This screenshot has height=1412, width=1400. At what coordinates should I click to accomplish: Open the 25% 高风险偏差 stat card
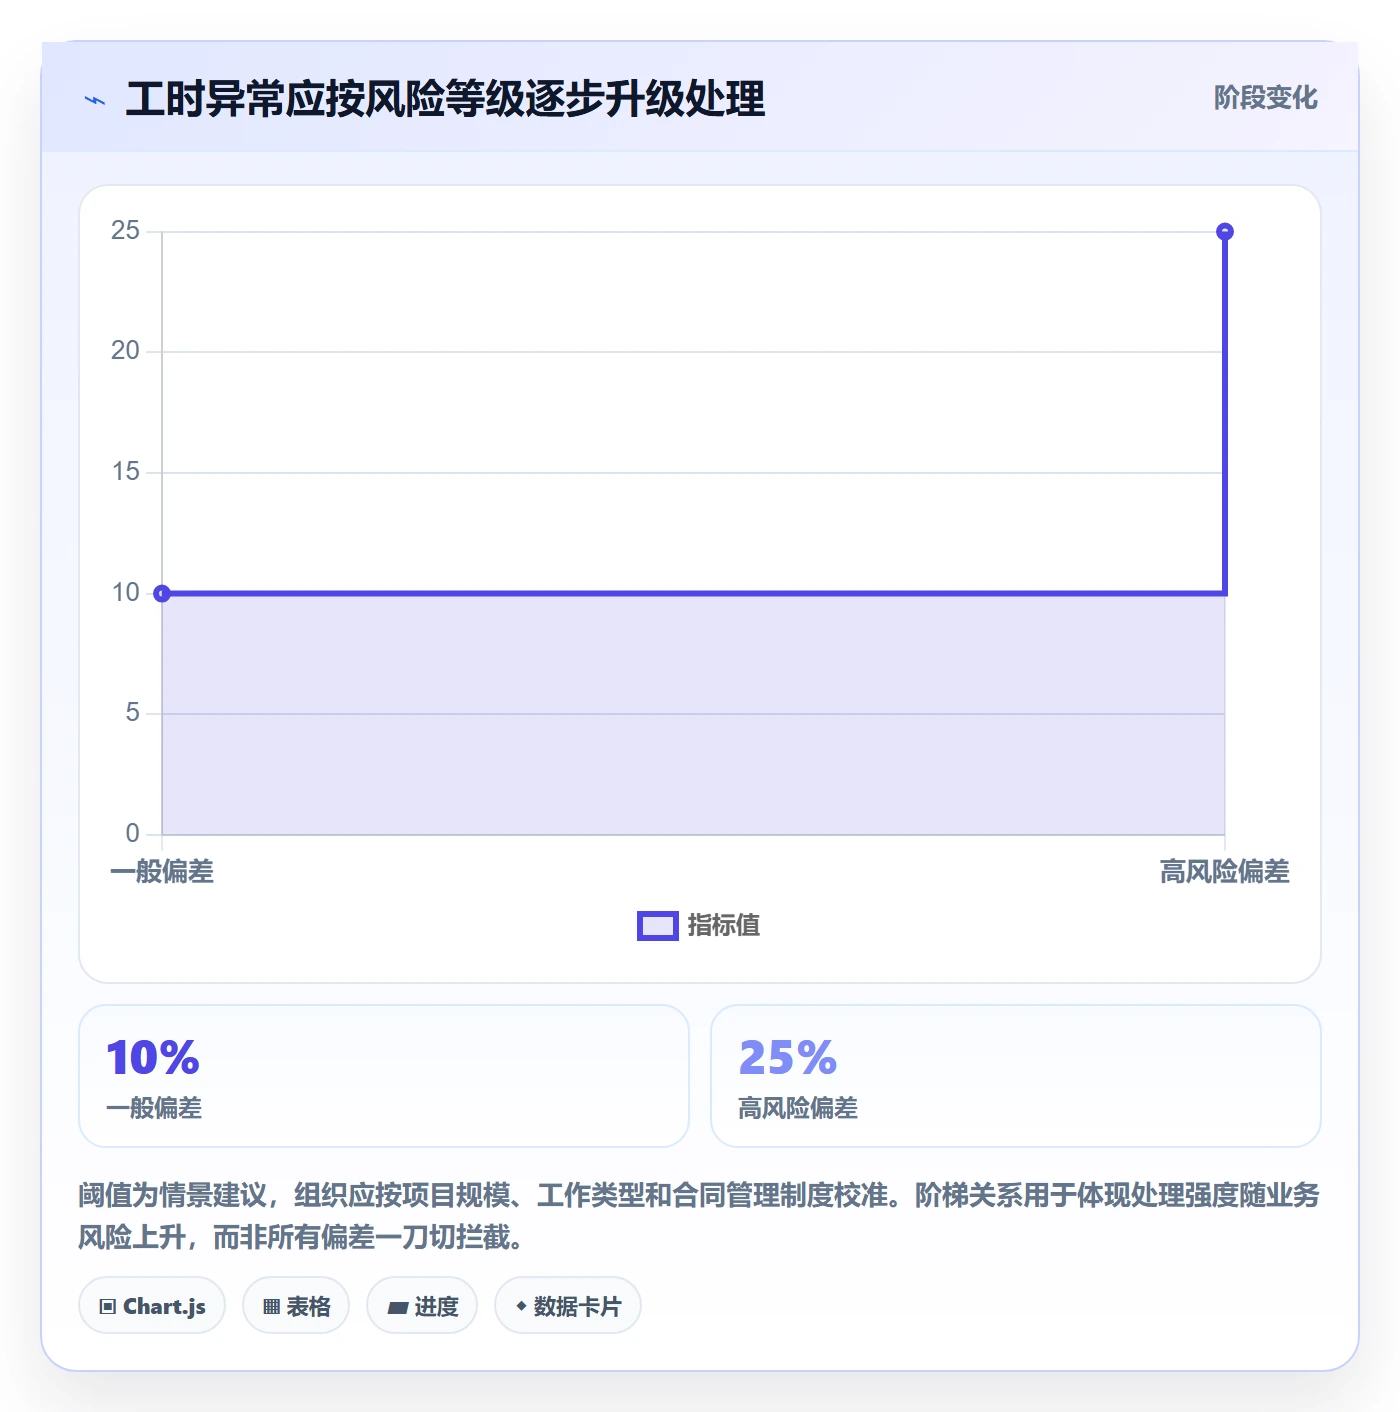point(1016,1076)
